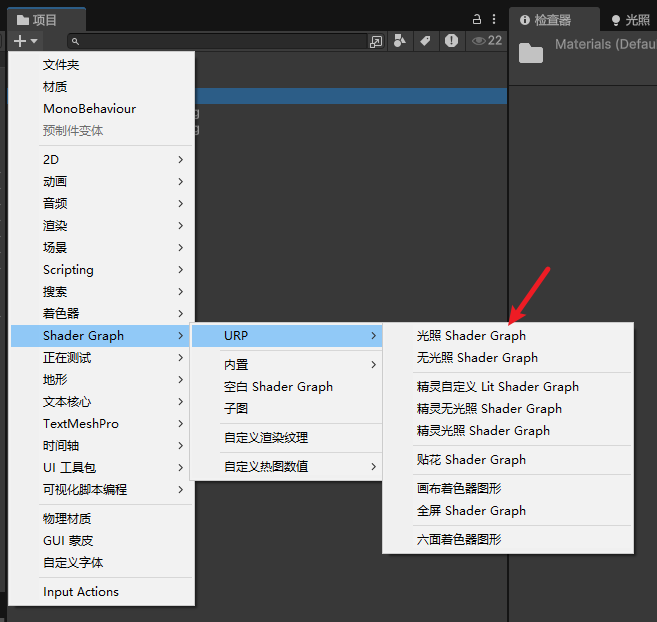657x622 pixels.
Task: Select 文件夹 in the create menu
Action: [101, 65]
